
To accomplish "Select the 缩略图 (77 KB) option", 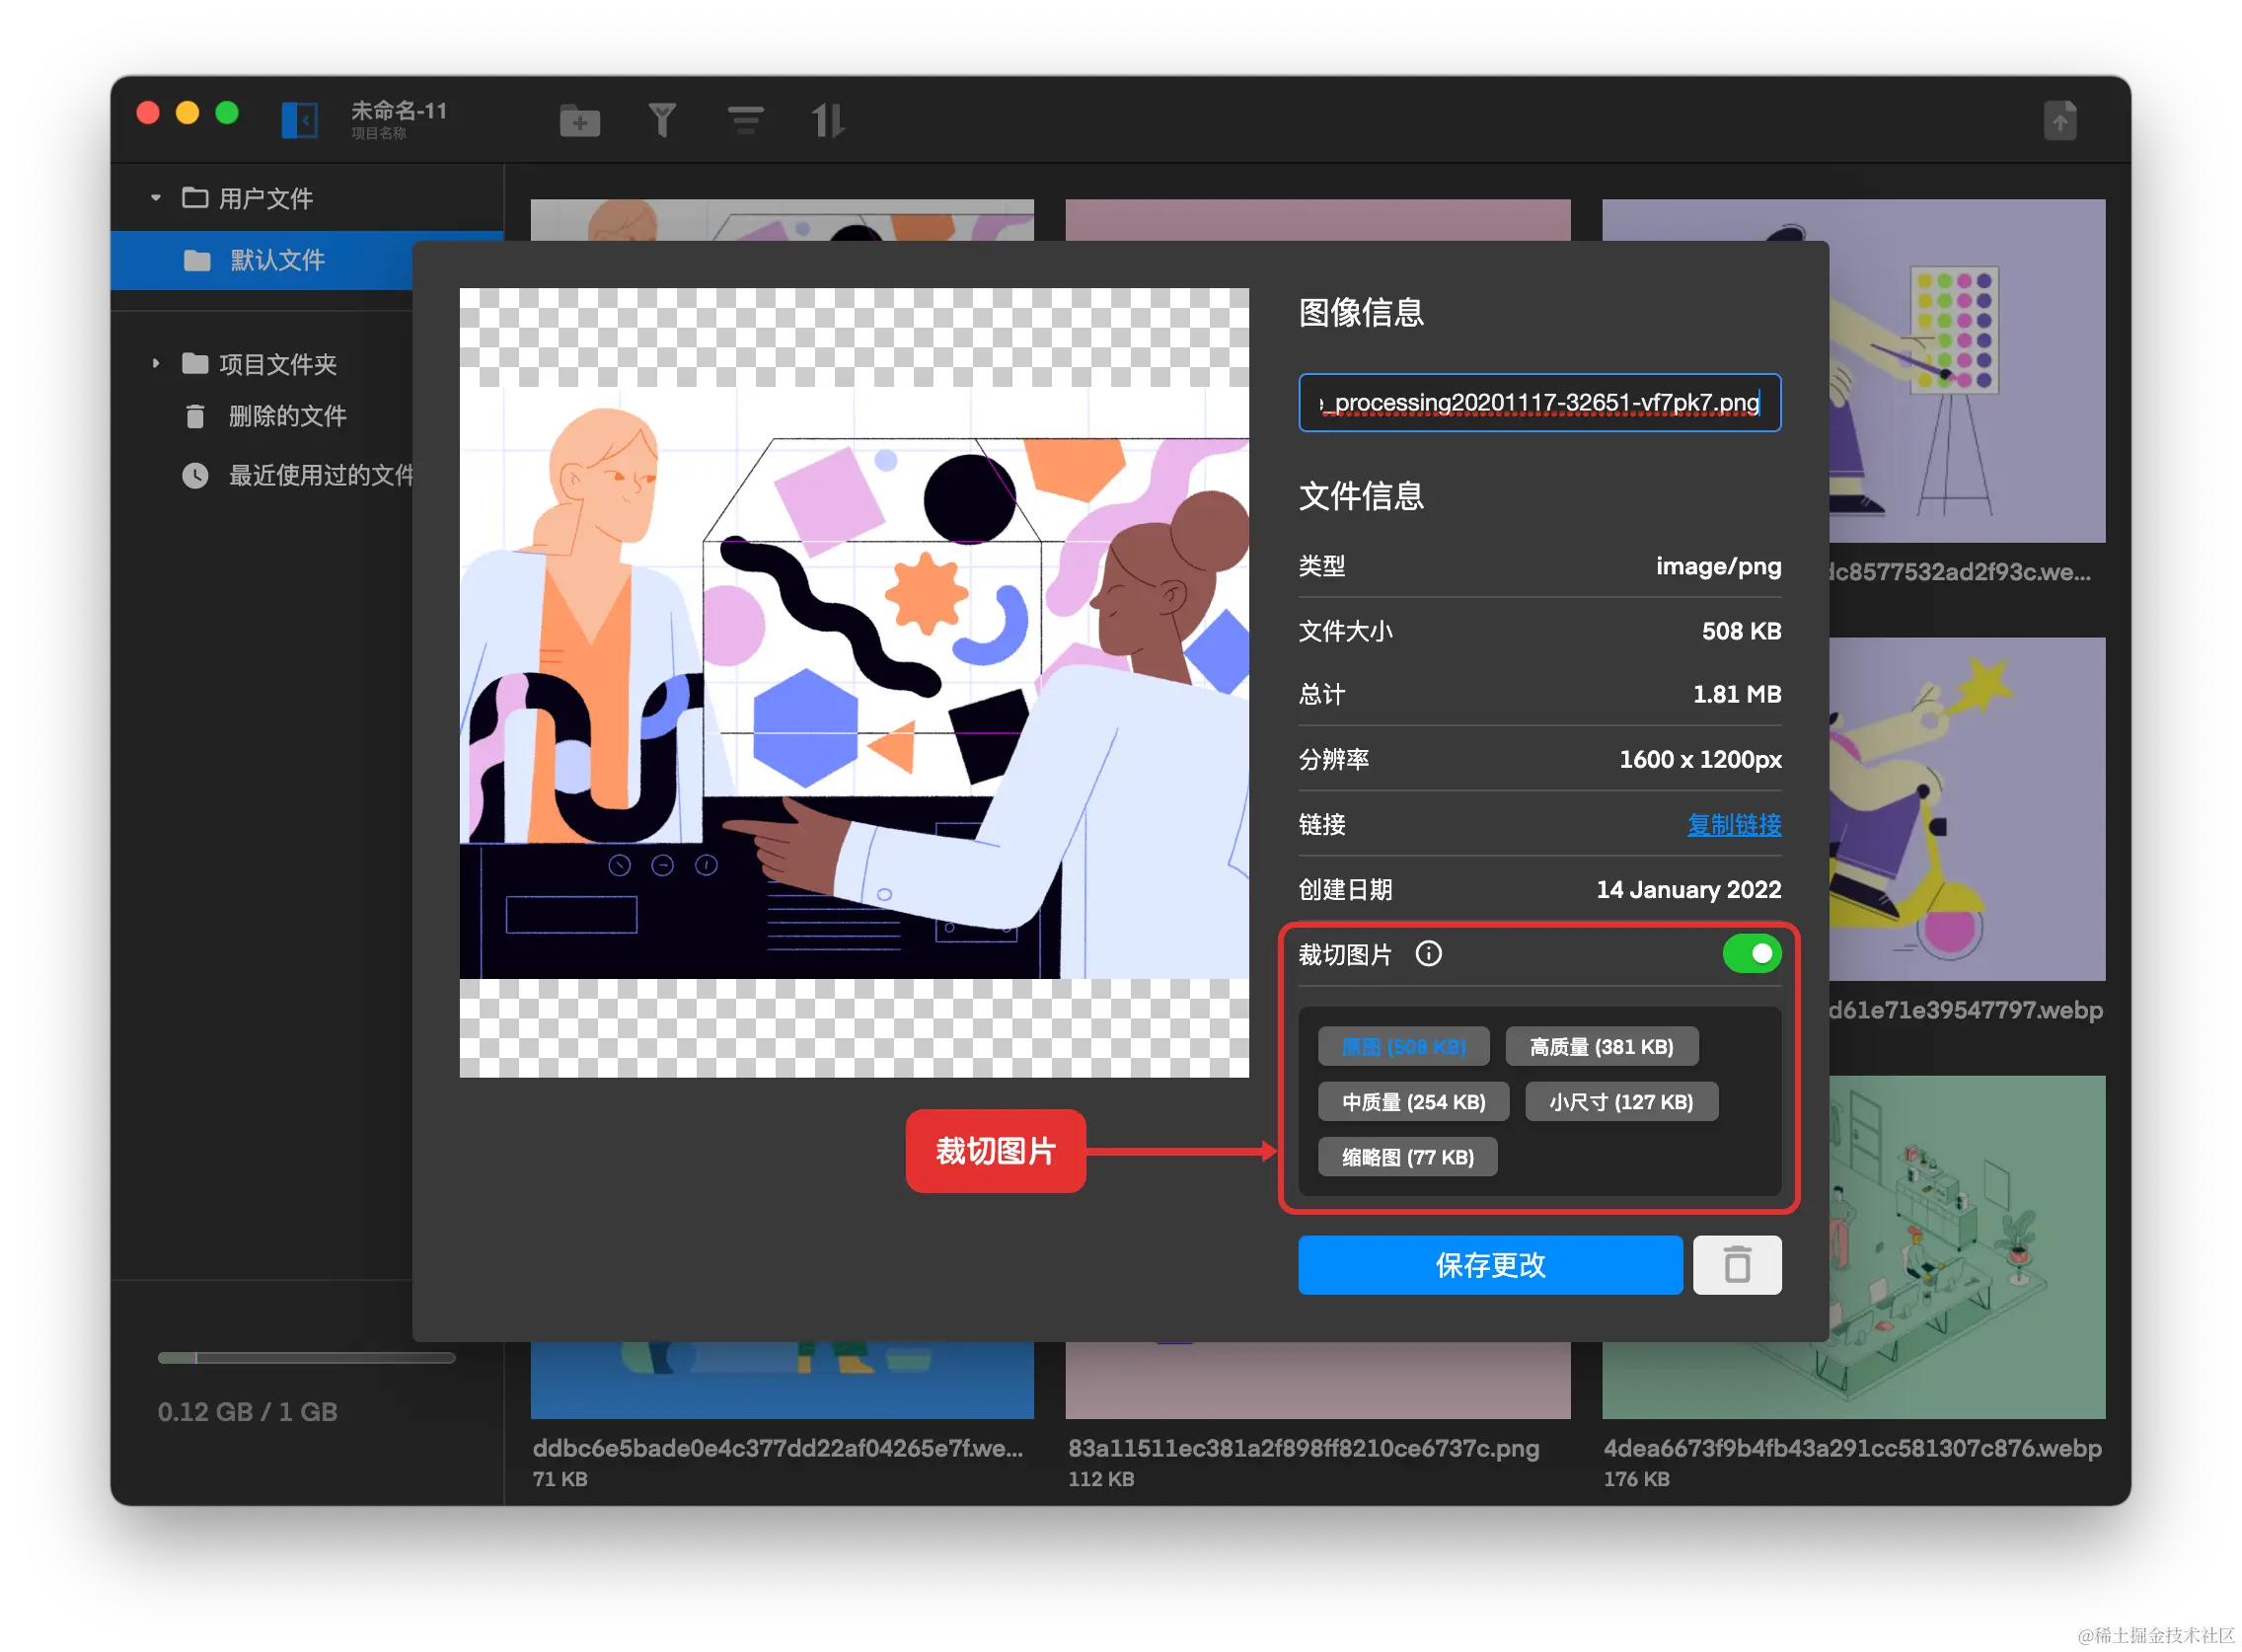I will tap(1407, 1157).
